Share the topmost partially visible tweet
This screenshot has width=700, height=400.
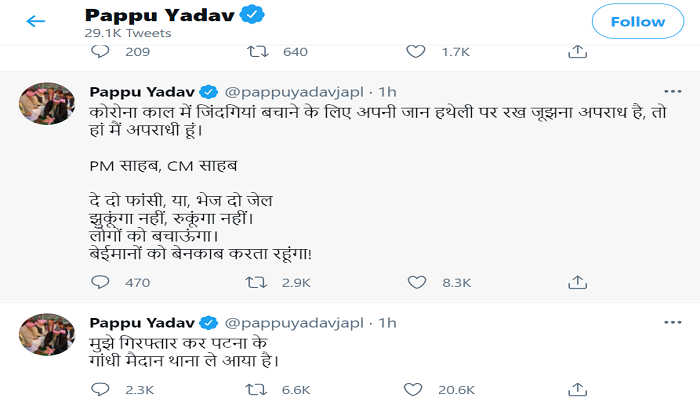(x=576, y=51)
